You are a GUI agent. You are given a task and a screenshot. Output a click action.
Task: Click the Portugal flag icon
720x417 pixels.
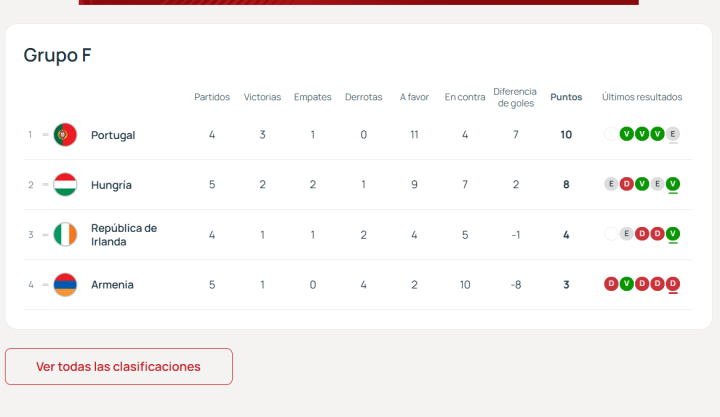click(x=65, y=135)
